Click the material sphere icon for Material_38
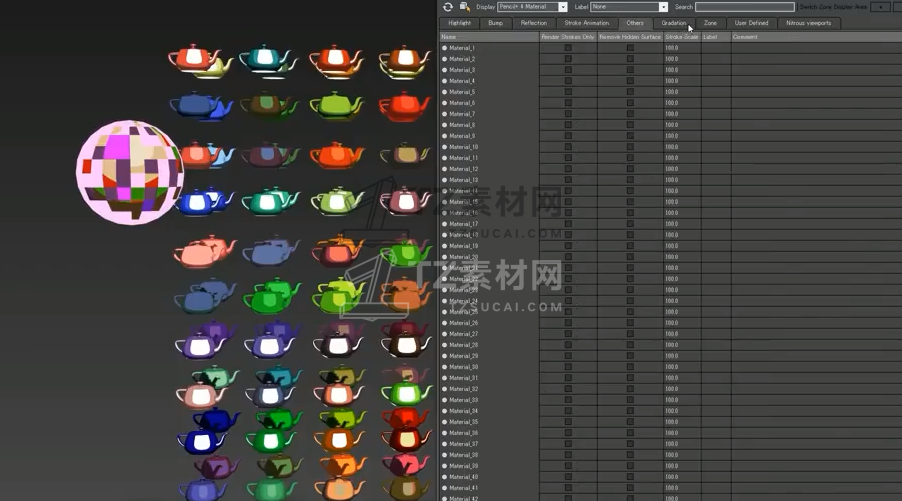 pos(445,455)
